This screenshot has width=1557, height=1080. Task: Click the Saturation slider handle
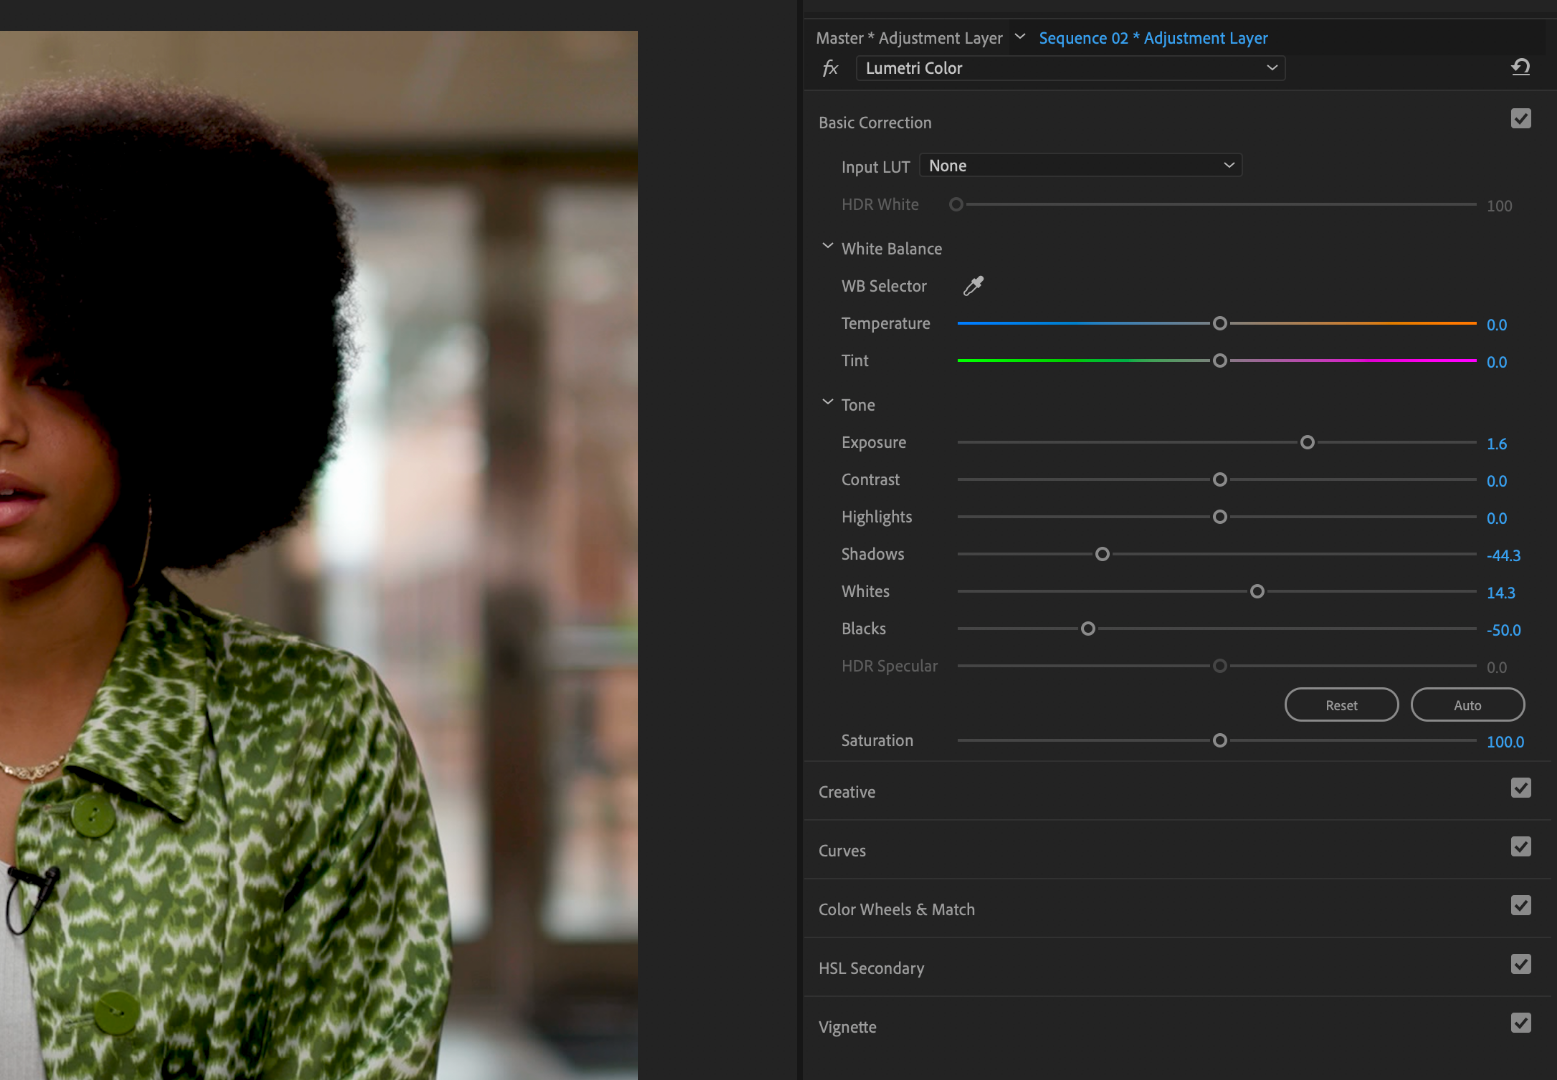tap(1219, 741)
